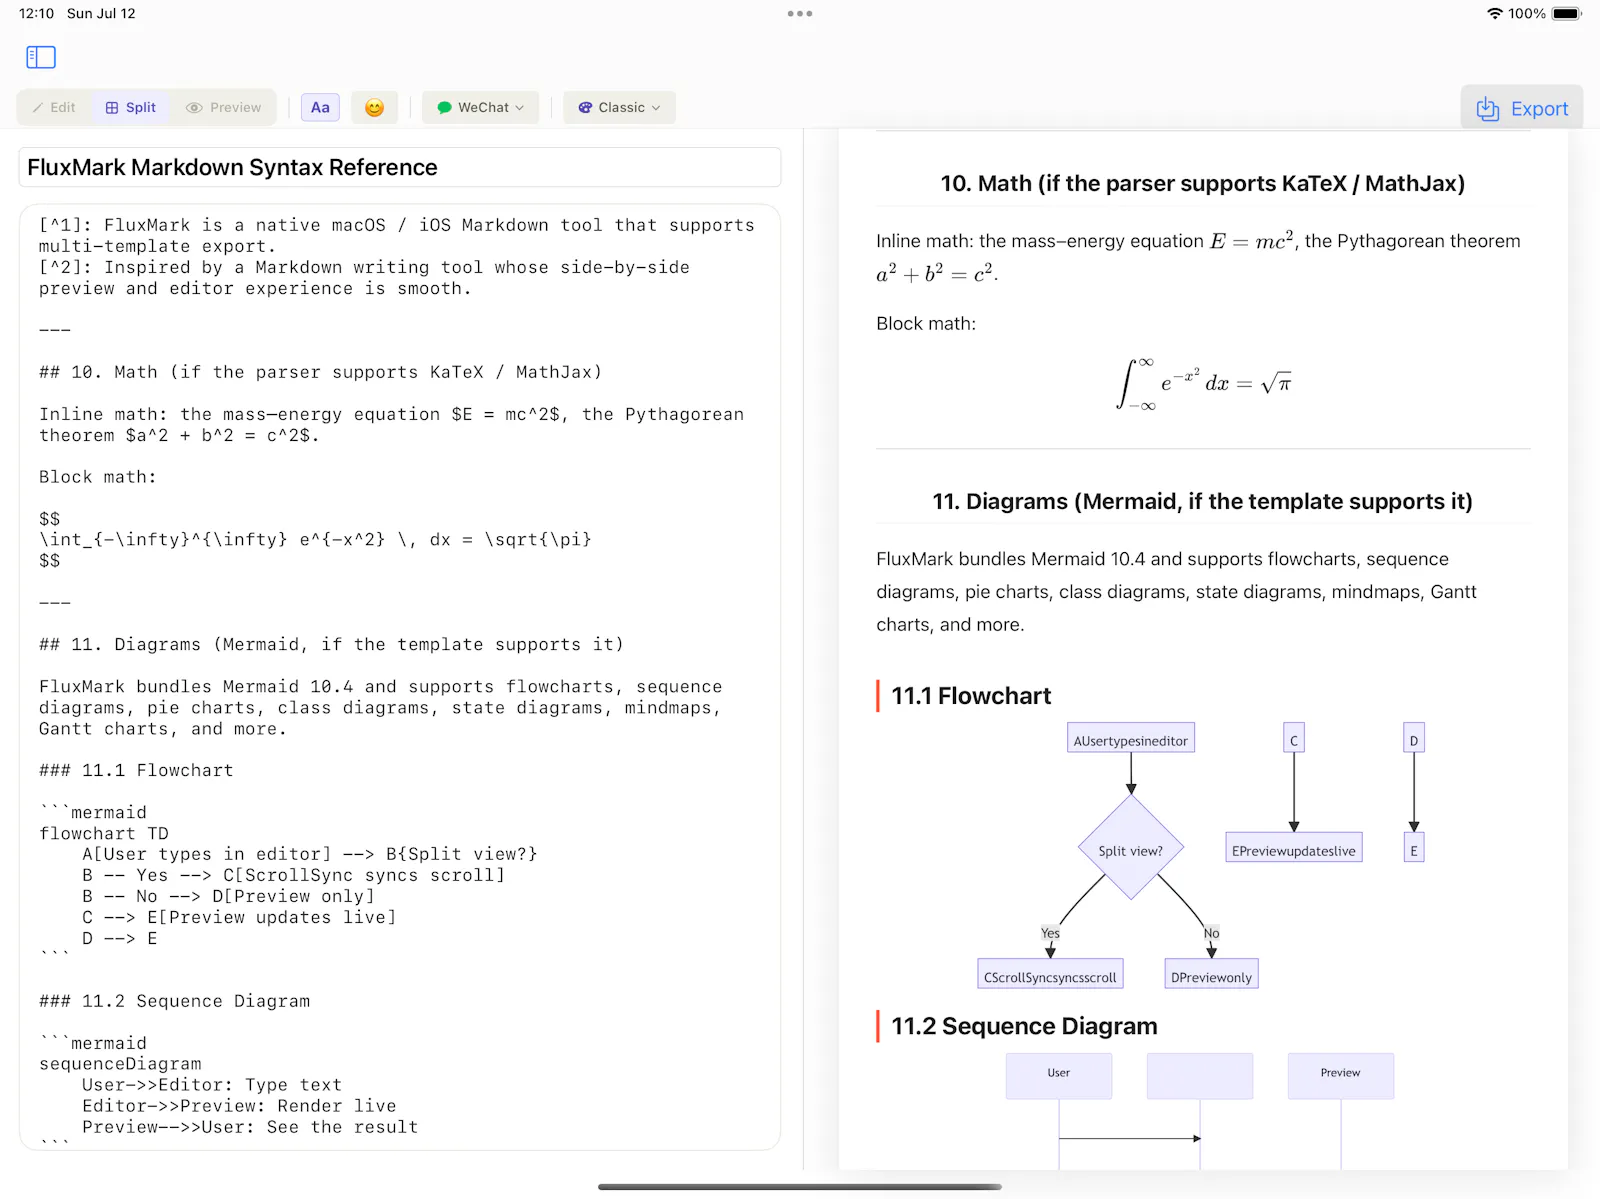Screen dimensions: 1600x1199
Task: Open the emoji picker
Action: pyautogui.click(x=374, y=107)
